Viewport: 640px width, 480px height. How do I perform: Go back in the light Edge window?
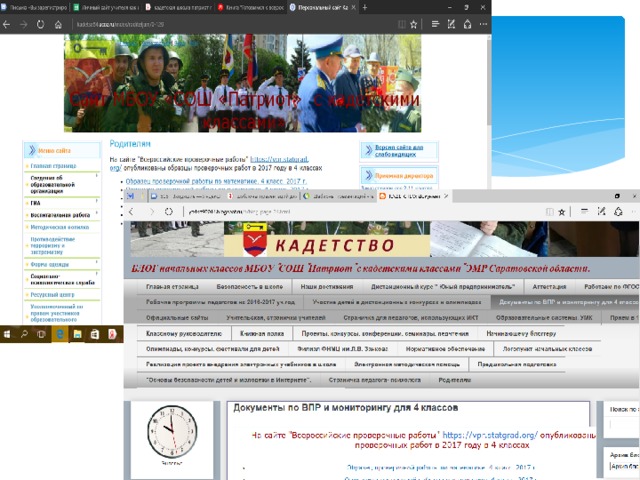click(x=131, y=211)
